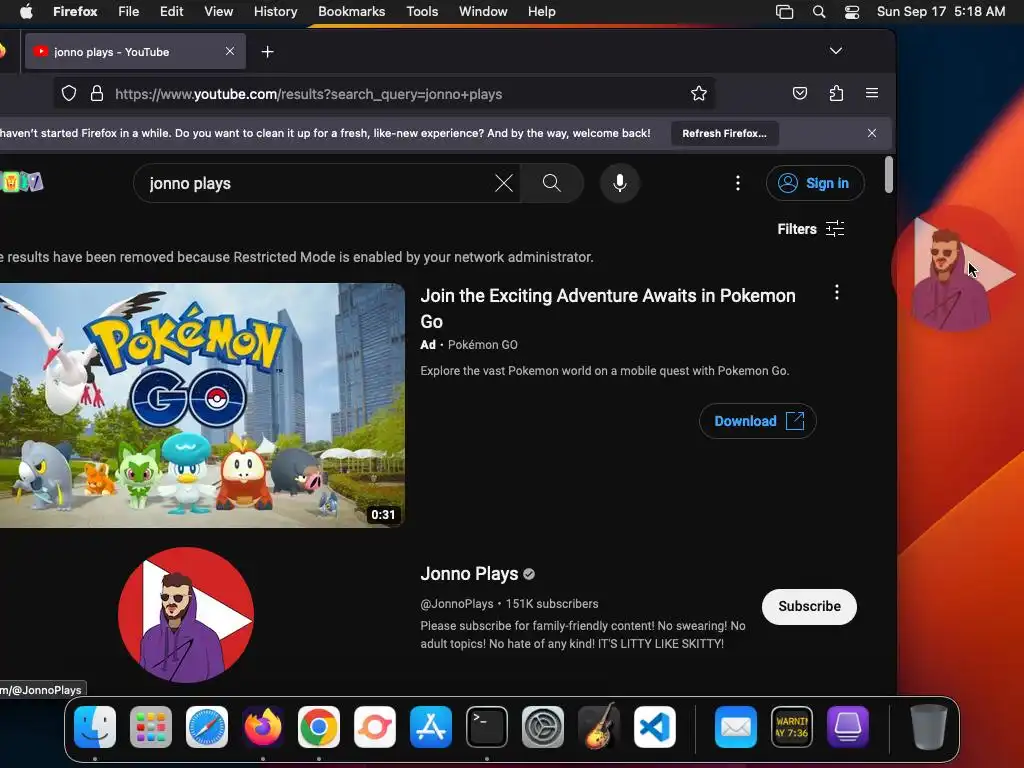Viewport: 1024px width, 768px height.
Task: Open the Apple menu
Action: (26, 12)
